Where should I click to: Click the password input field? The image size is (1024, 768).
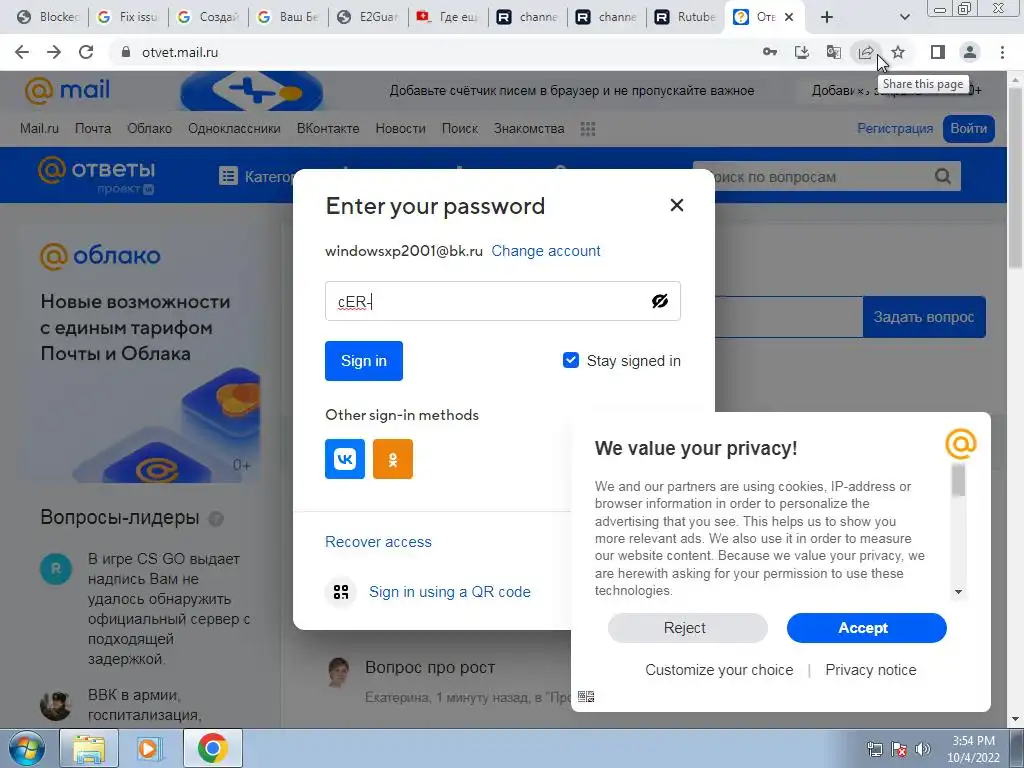(x=503, y=301)
